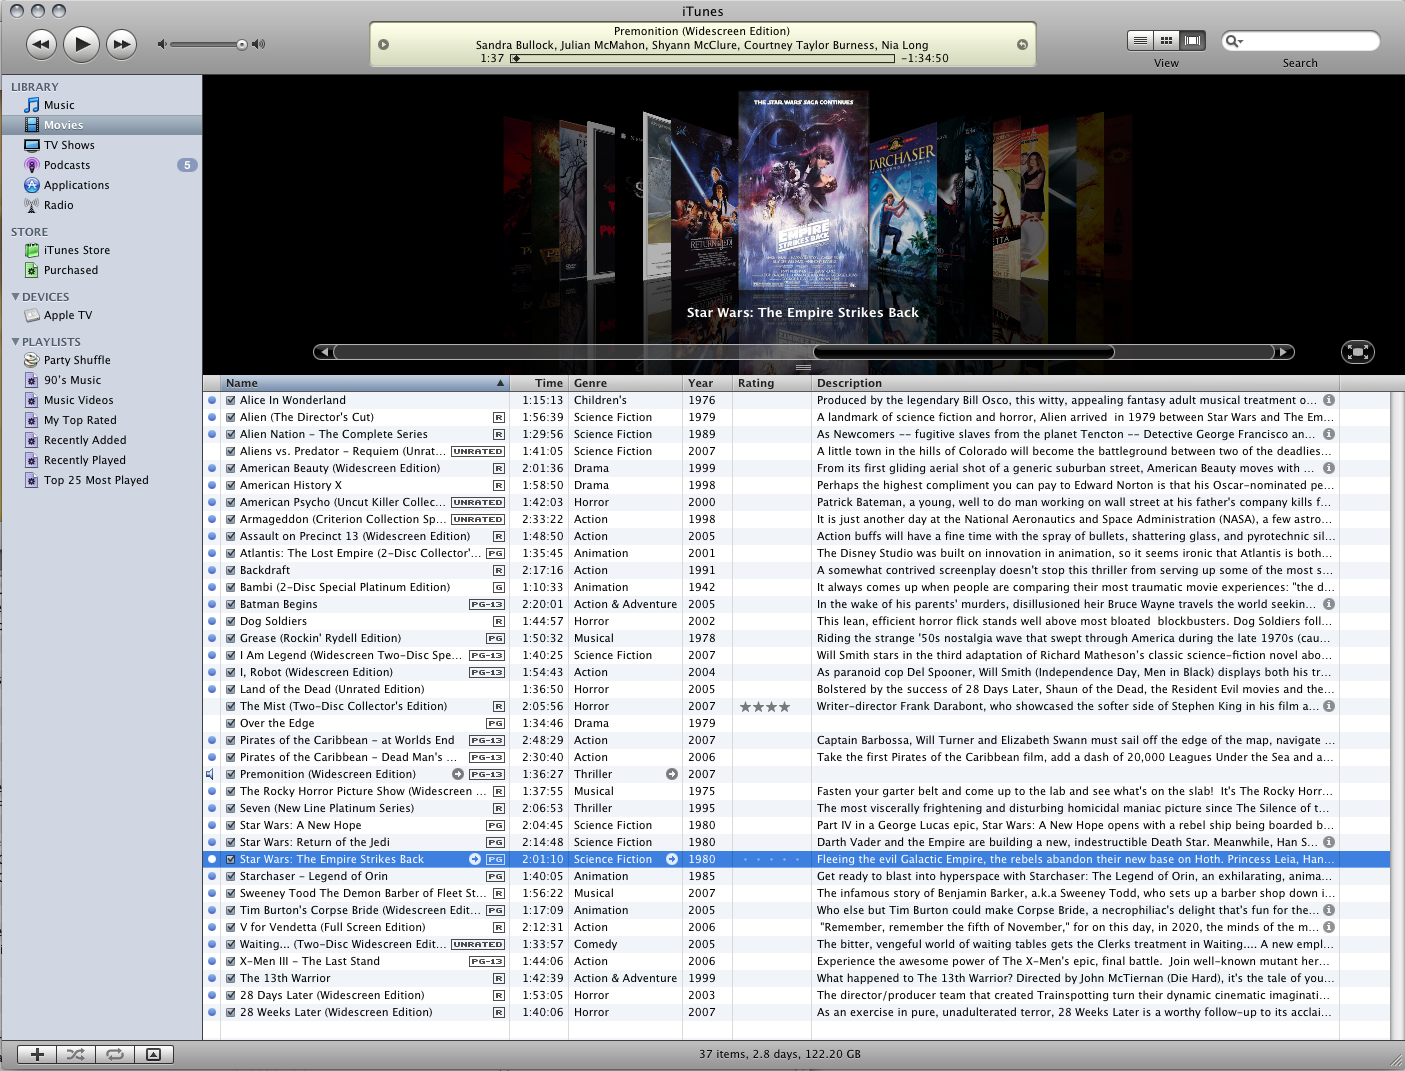
Task: Uncheck The 13th Warrior checkbox
Action: pos(231,978)
